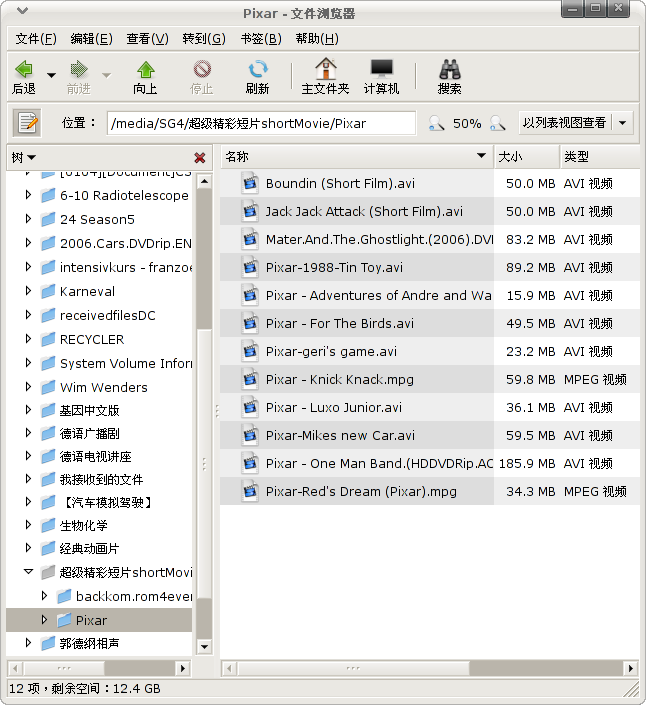Screen dimensions: 646x705
Task: Select Jack Jack Attack file icon
Action: coord(250,211)
